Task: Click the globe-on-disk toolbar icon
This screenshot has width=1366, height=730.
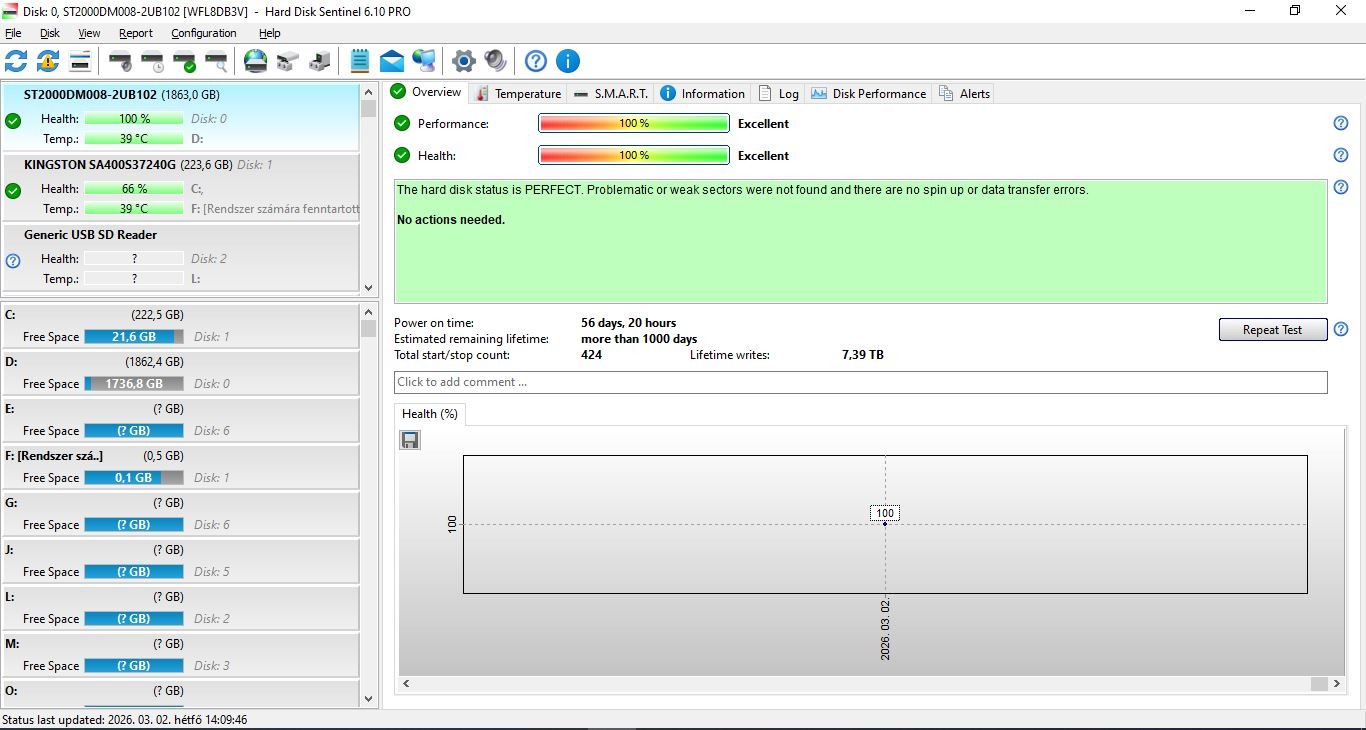Action: [256, 61]
